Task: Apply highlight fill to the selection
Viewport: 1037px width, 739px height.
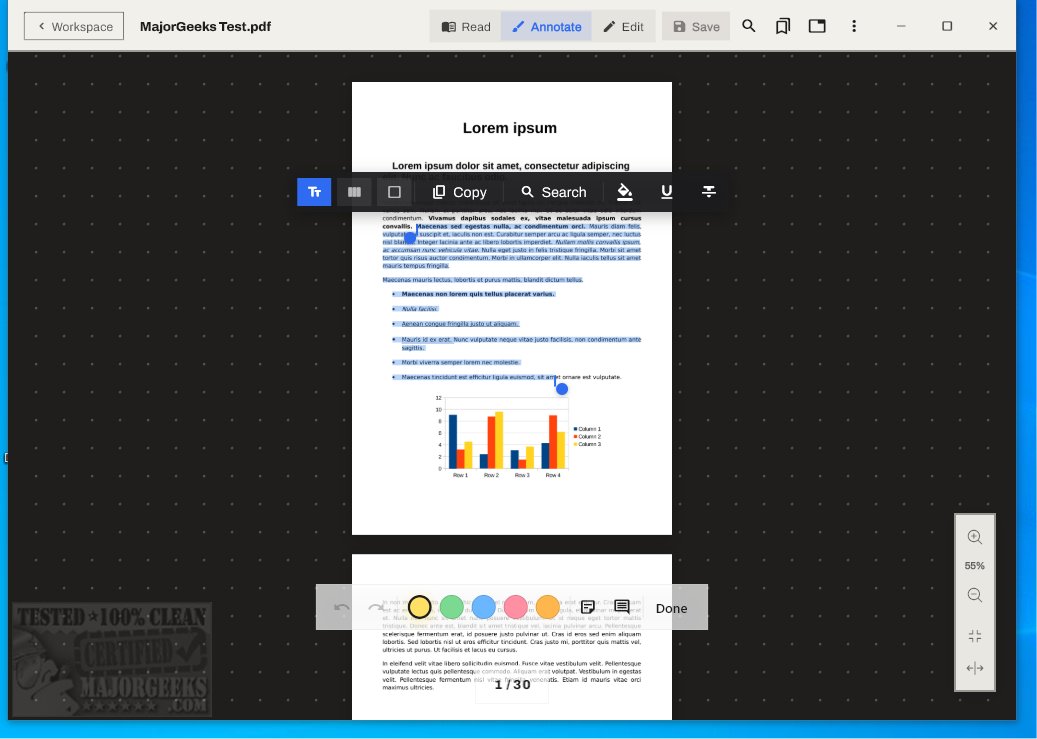Action: coord(624,192)
